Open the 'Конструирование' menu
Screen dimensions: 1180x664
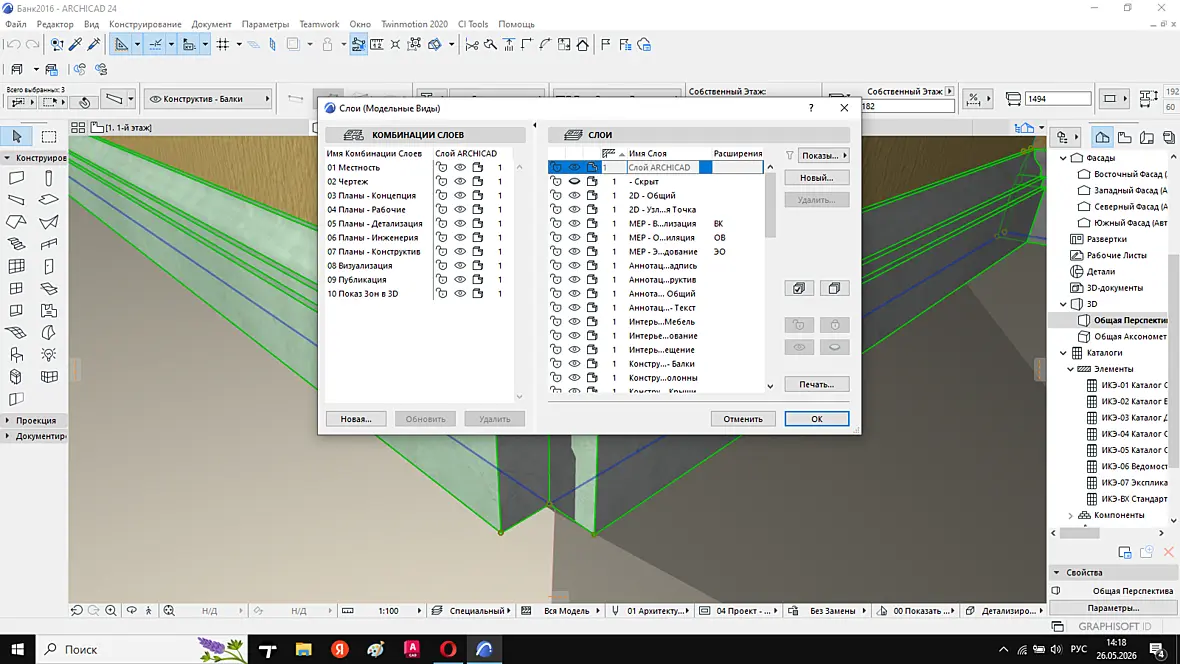pyautogui.click(x=145, y=24)
